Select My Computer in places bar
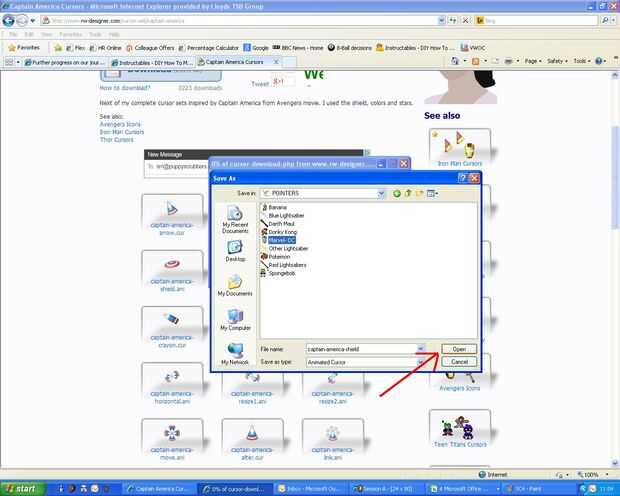Image resolution: width=620 pixels, height=496 pixels. (x=235, y=320)
